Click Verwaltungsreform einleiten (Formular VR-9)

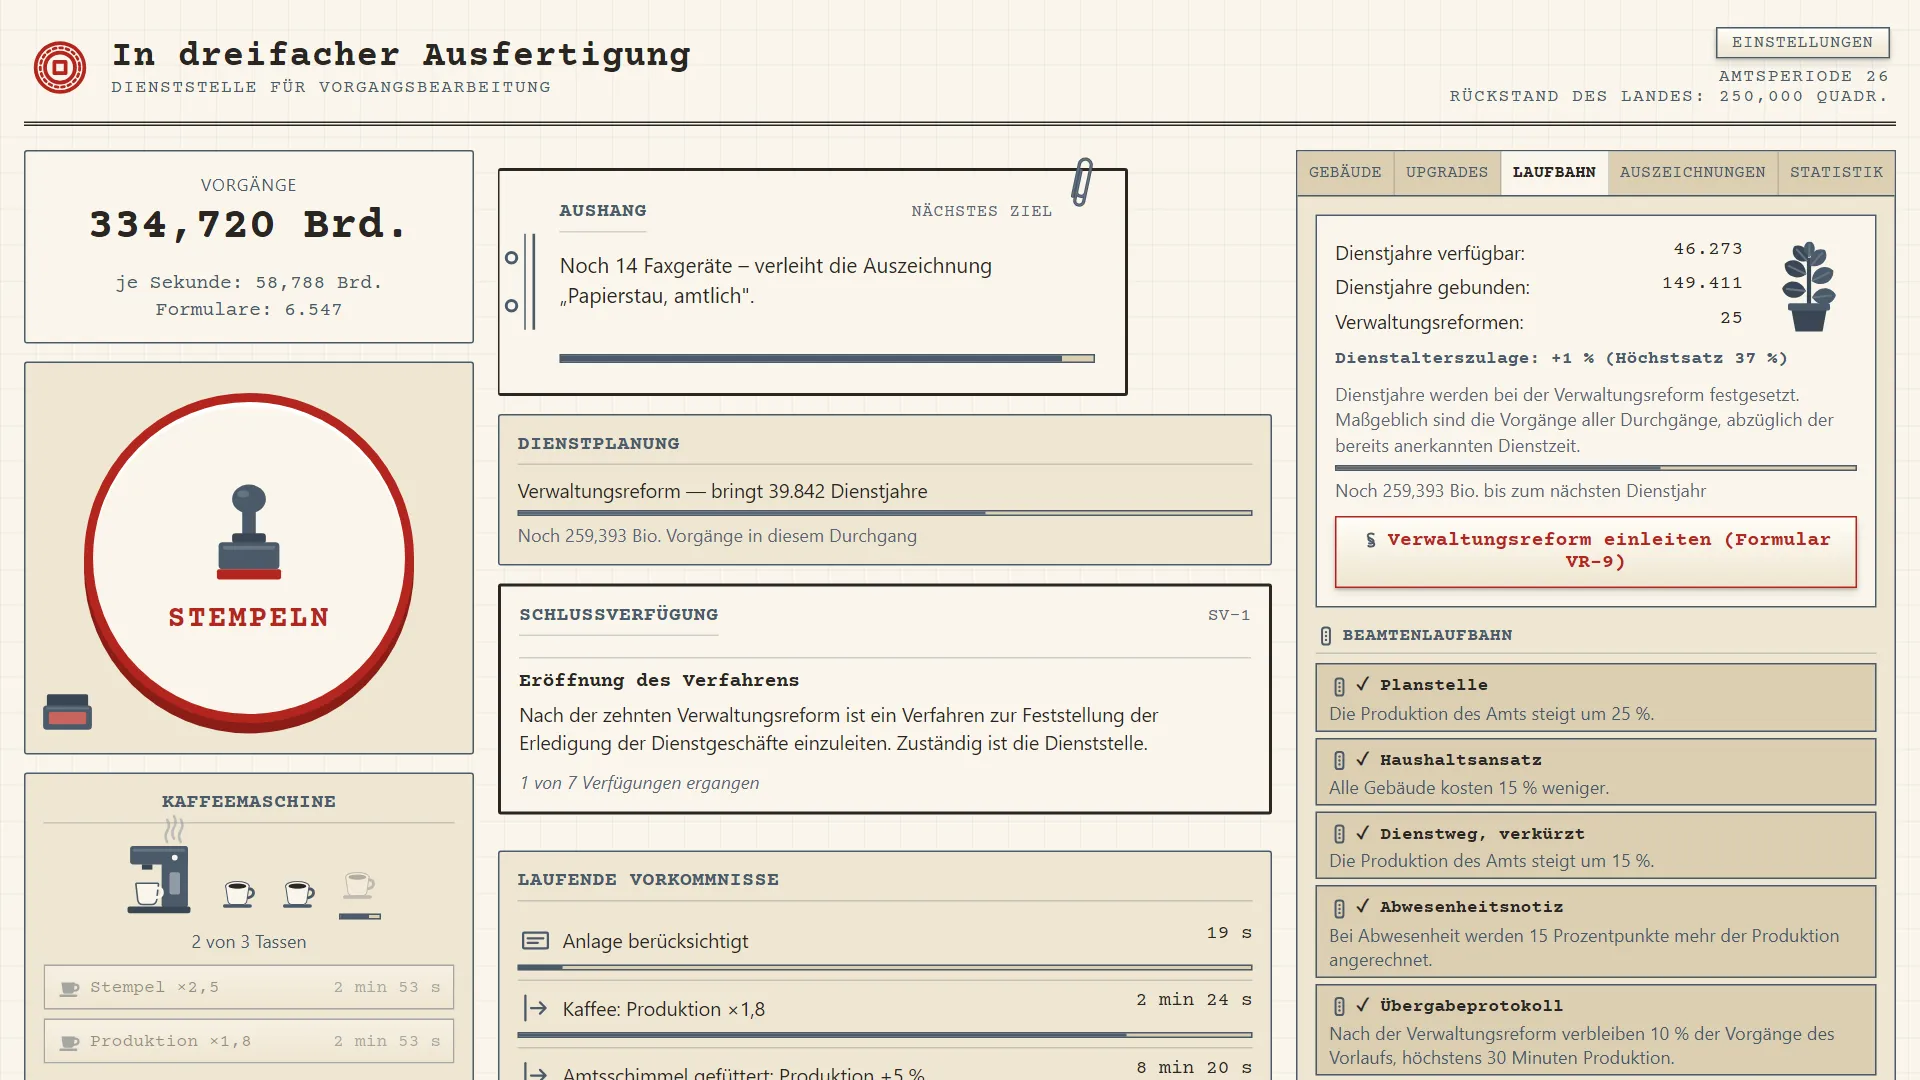pos(1595,552)
